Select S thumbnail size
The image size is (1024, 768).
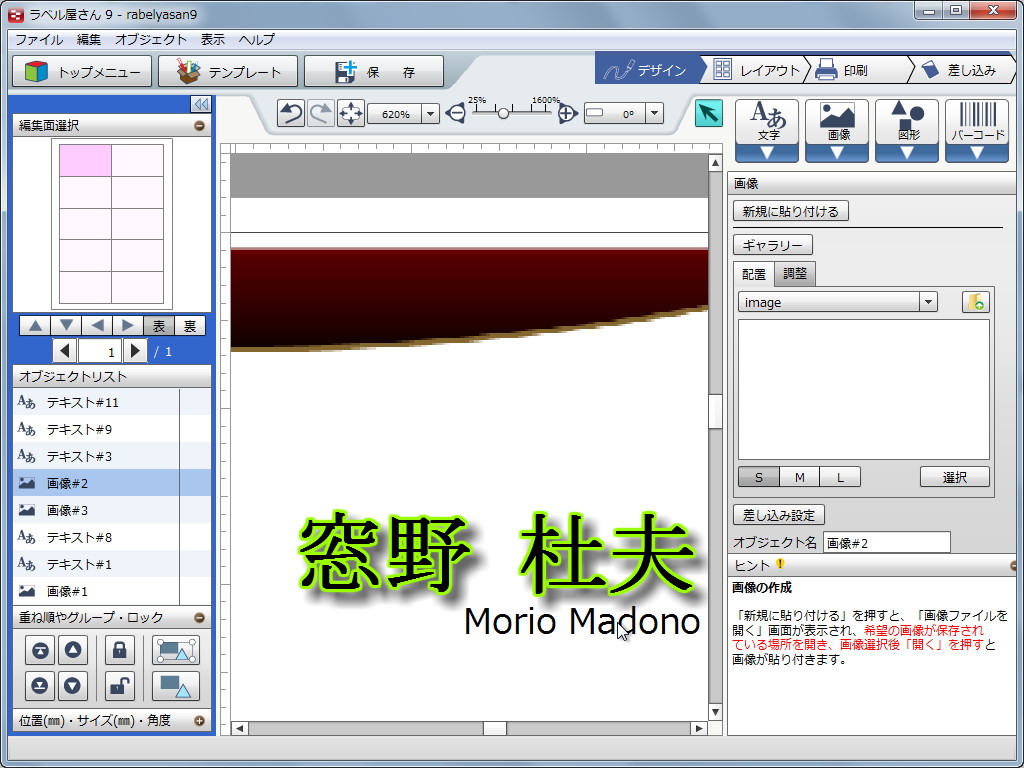click(x=758, y=477)
